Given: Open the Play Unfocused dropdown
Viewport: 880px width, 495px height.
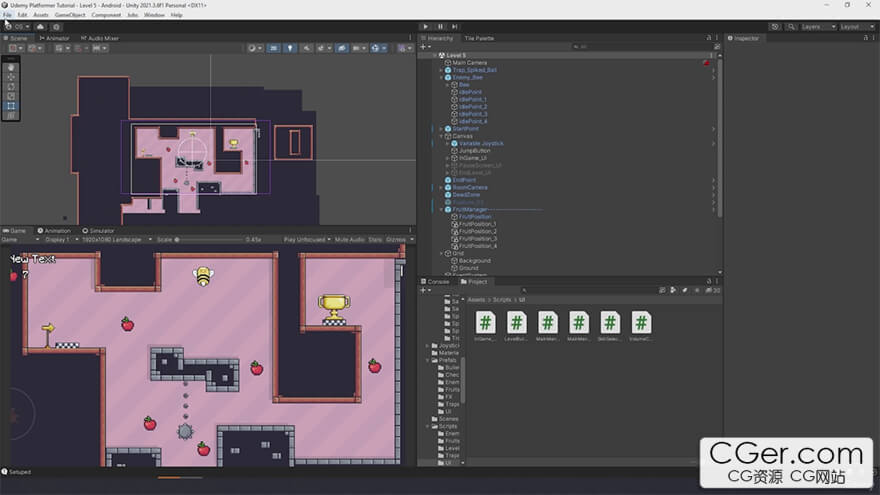Looking at the screenshot, I should [306, 240].
